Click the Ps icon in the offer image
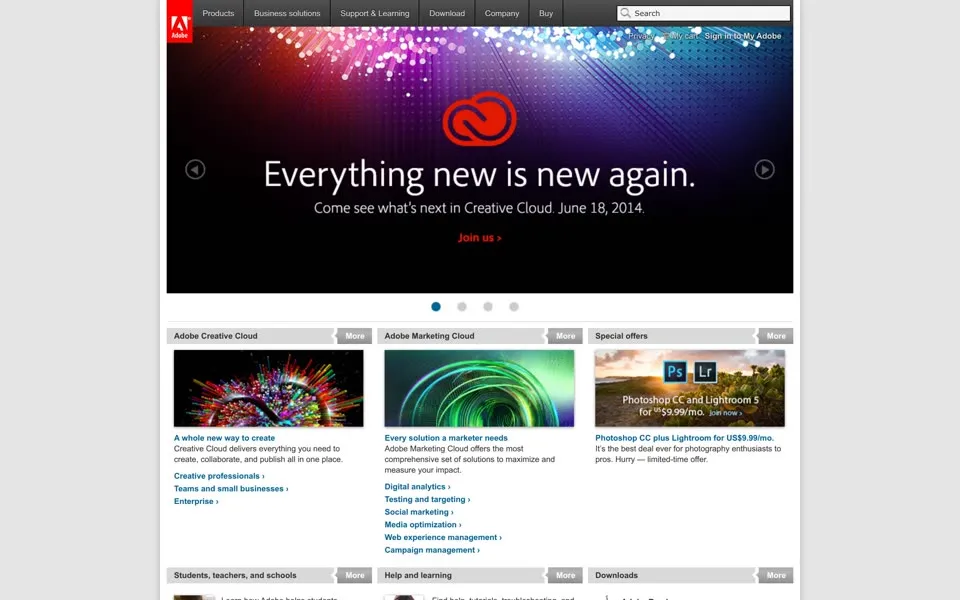The width and height of the screenshot is (960, 600). pos(675,372)
